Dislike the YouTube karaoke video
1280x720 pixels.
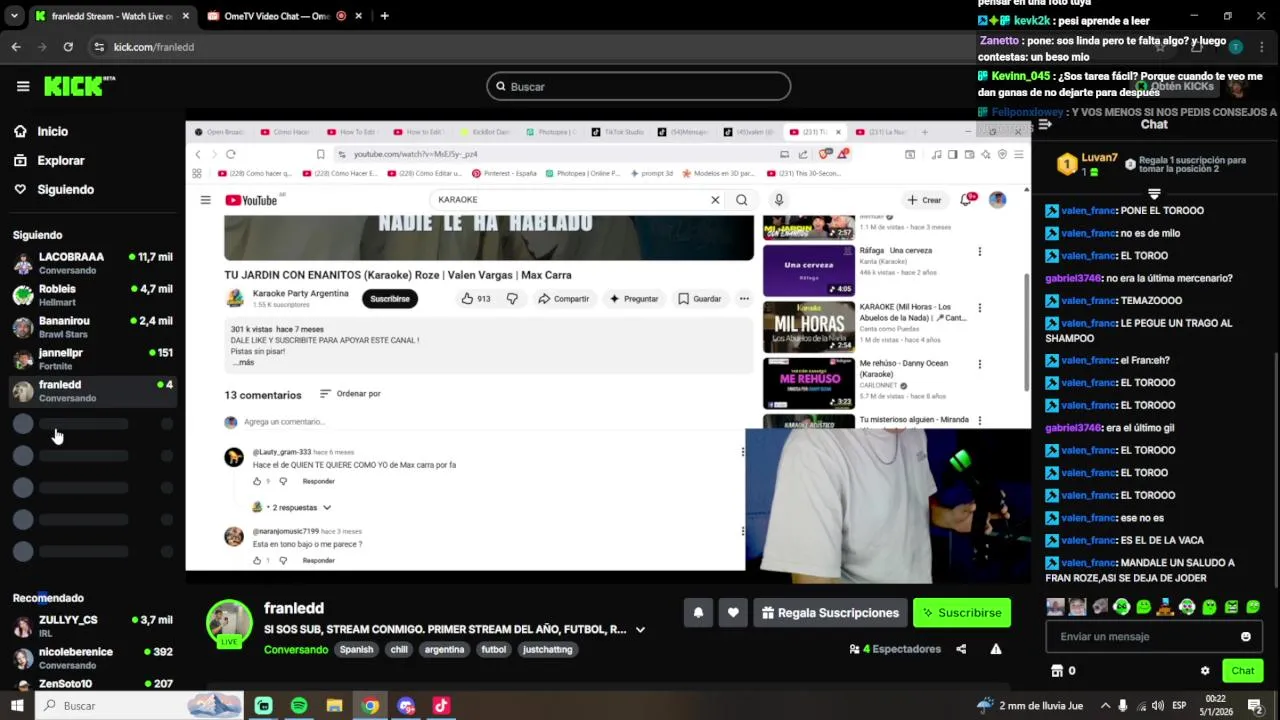tap(512, 299)
